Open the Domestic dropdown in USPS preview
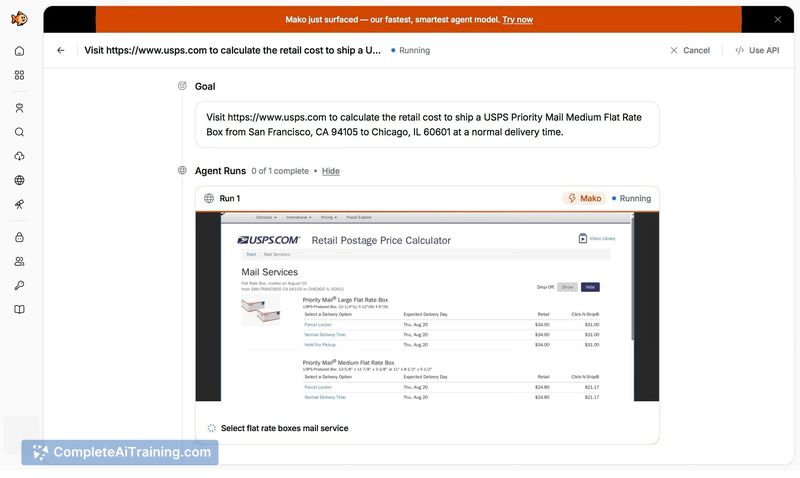This screenshot has height=478, width=800. click(266, 217)
